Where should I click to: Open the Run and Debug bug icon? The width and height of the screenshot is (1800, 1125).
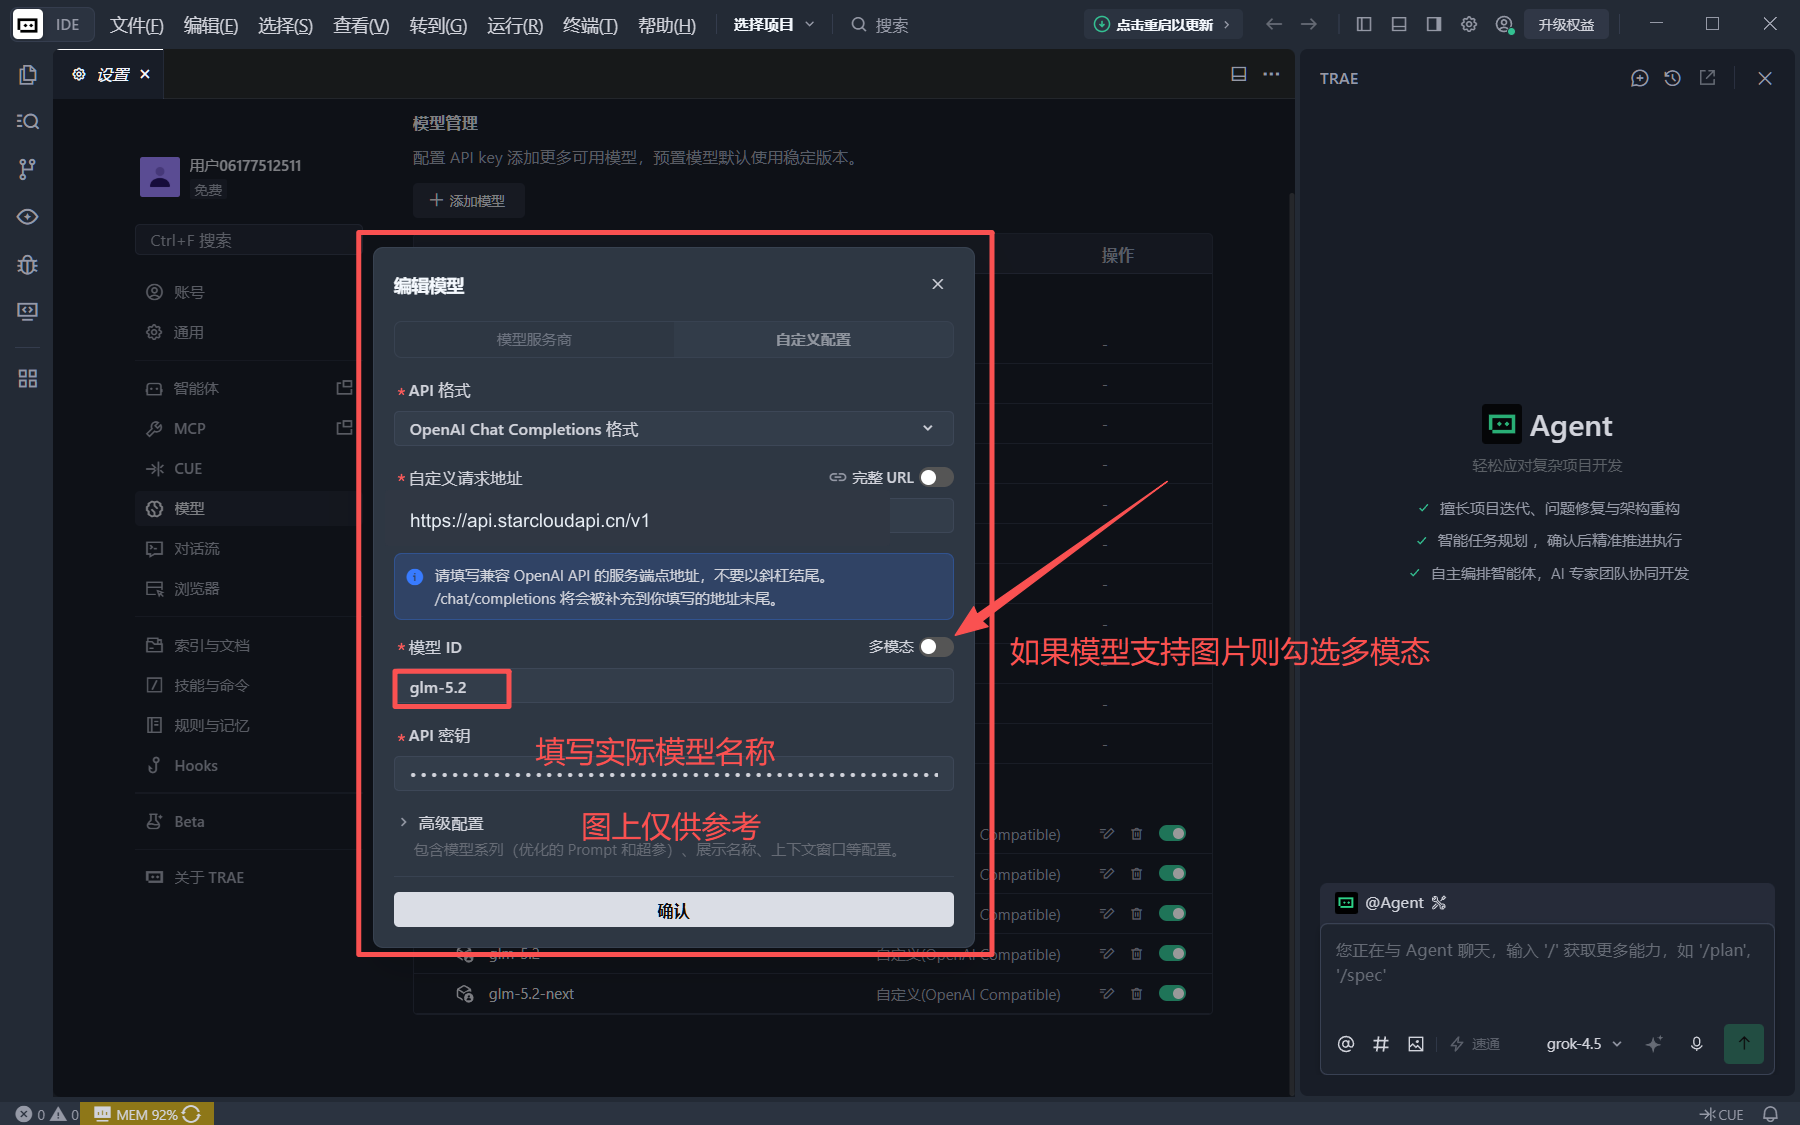click(27, 265)
